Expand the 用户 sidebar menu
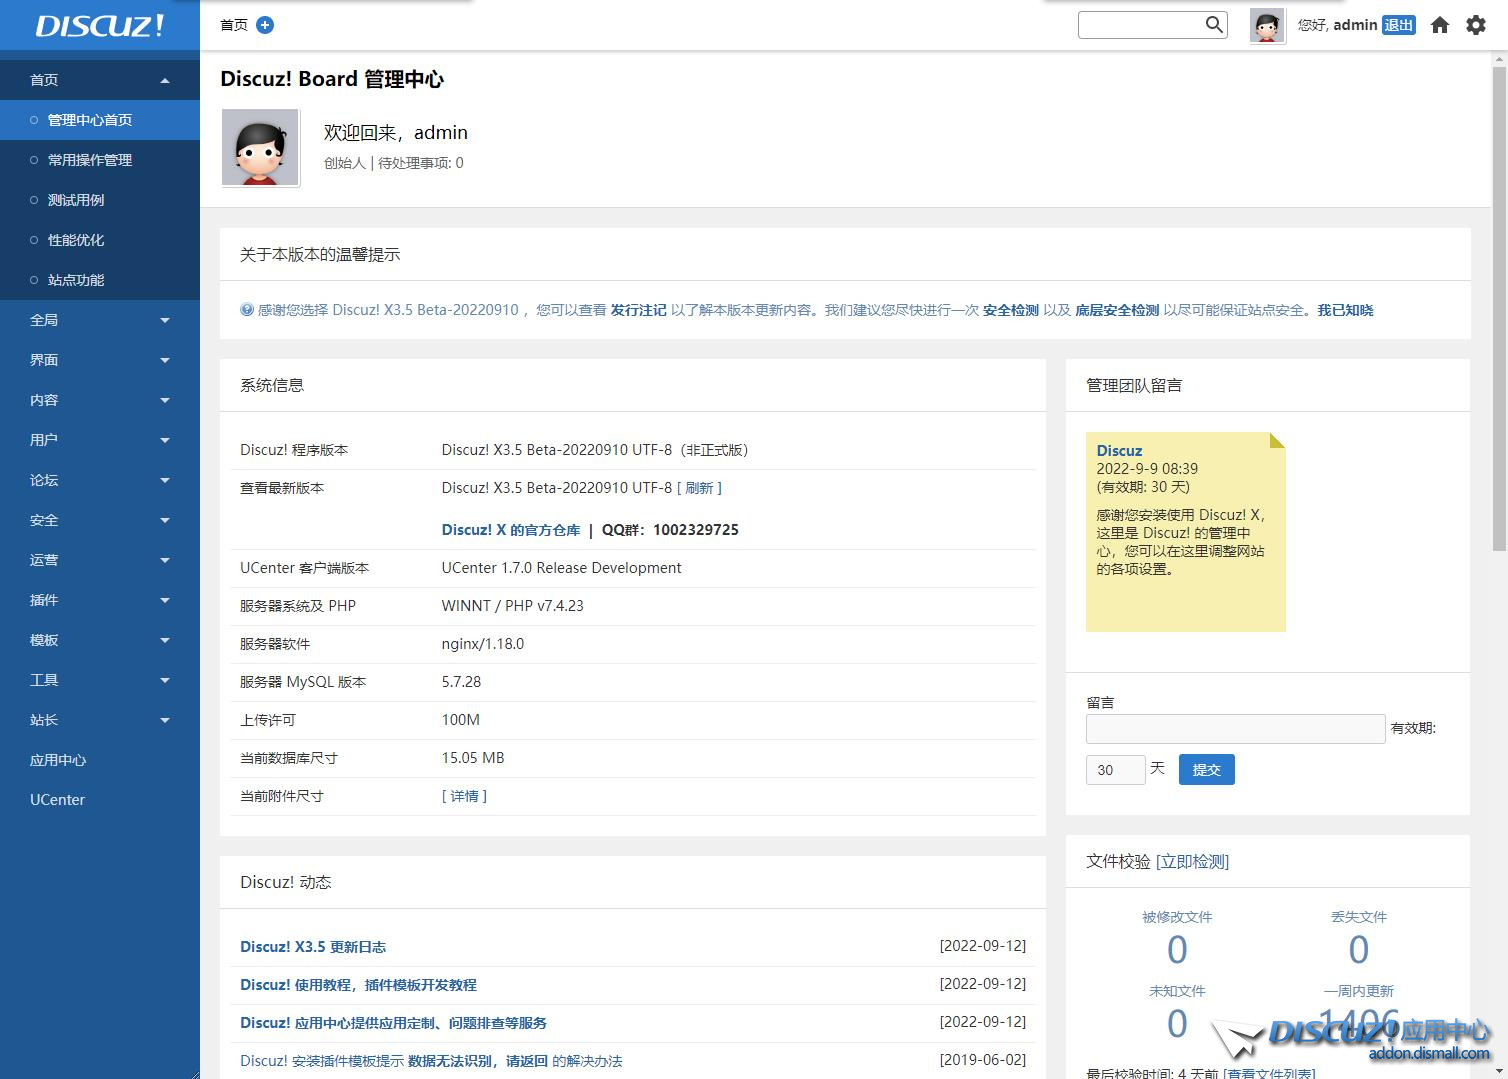The height and width of the screenshot is (1079, 1508). (100, 440)
